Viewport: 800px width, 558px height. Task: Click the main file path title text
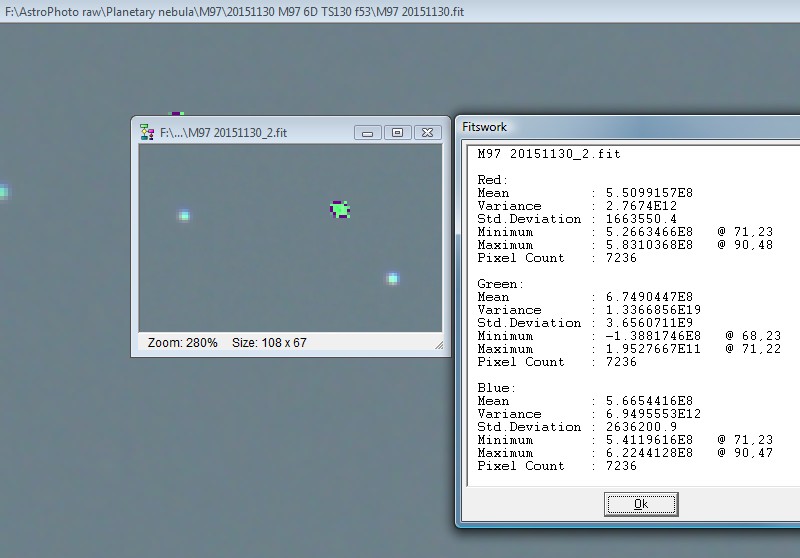click(x=235, y=11)
